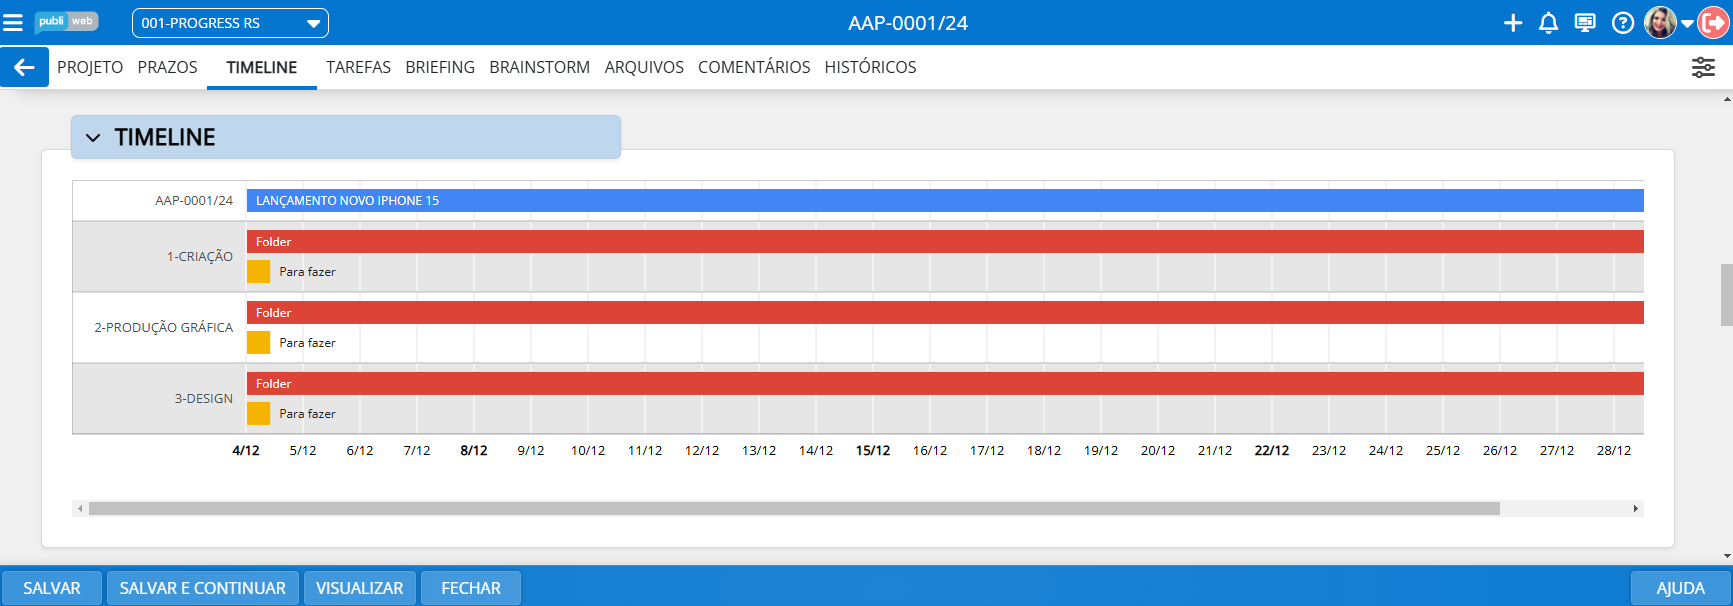Click the 19/12 date label

1101,451
